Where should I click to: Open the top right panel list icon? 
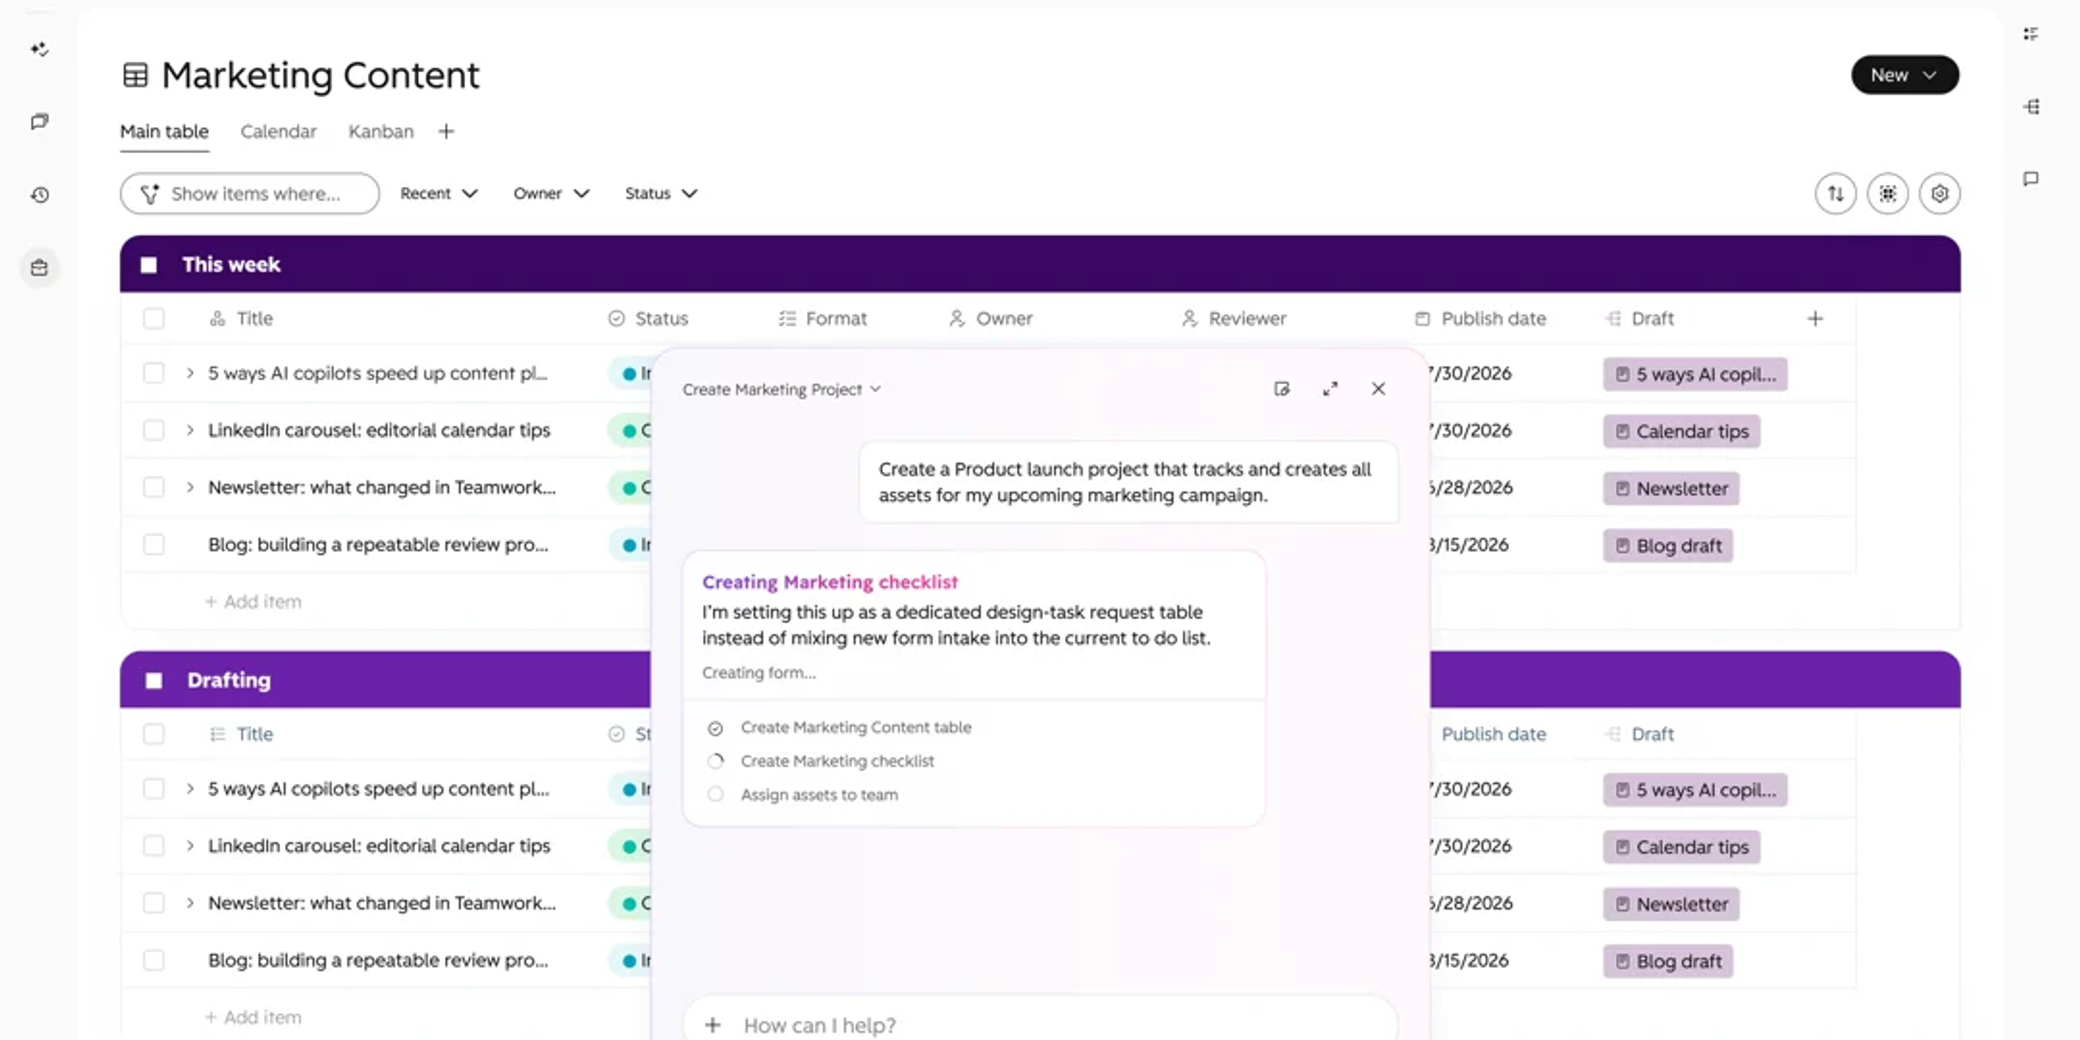click(x=2030, y=34)
